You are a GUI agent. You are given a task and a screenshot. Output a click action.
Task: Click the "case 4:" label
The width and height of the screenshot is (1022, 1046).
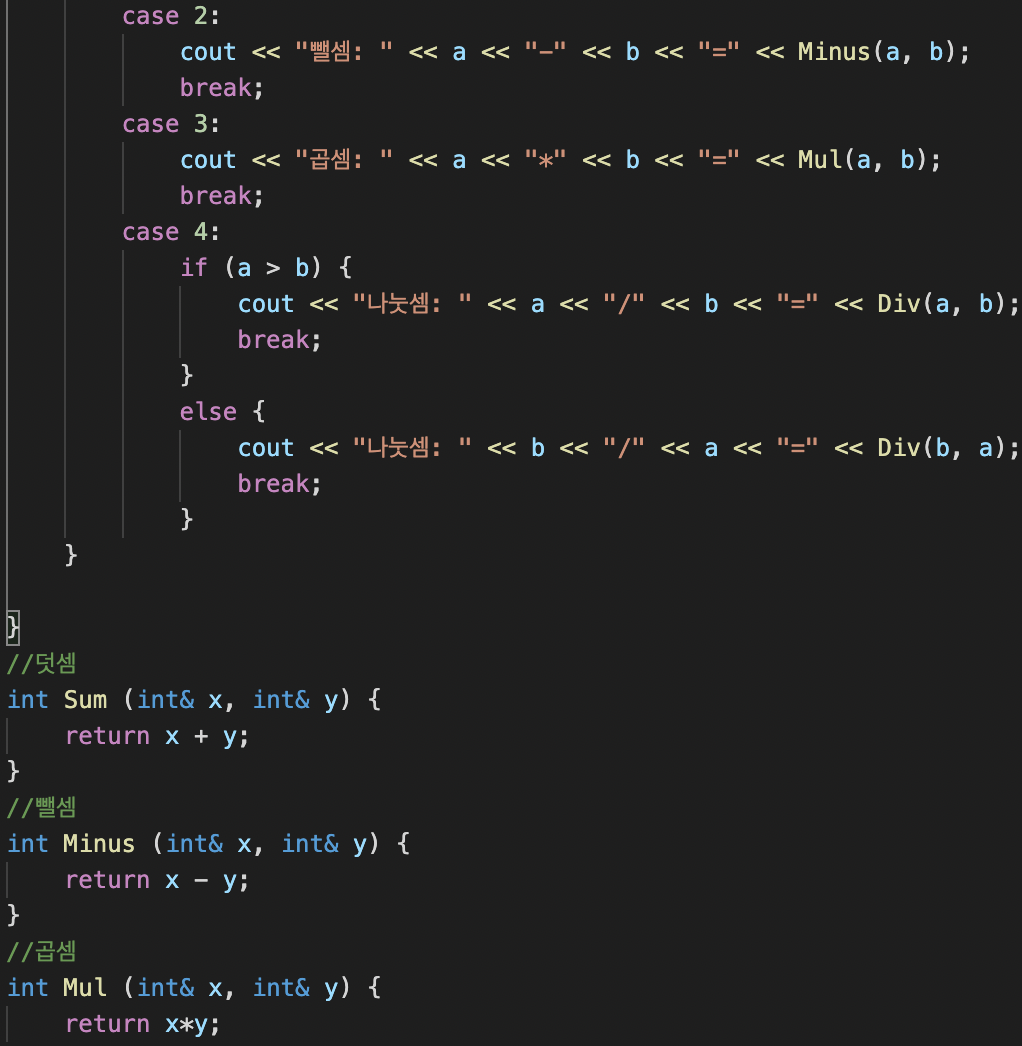(x=171, y=232)
